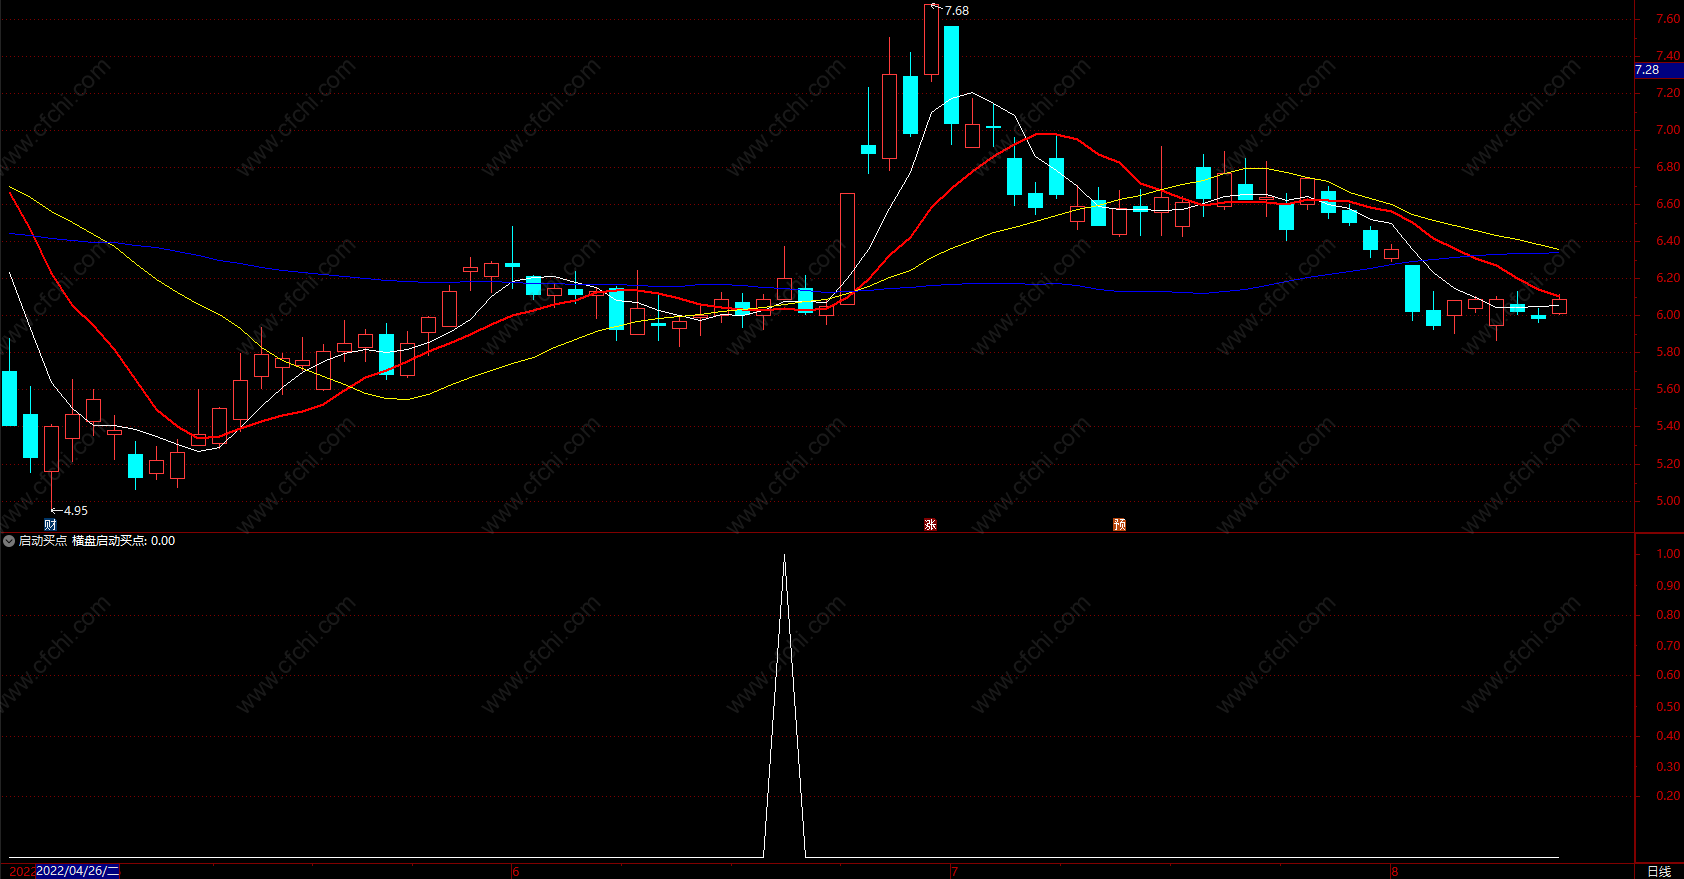Click the 4.95 low price annotation
The image size is (1684, 879).
[x=75, y=511]
